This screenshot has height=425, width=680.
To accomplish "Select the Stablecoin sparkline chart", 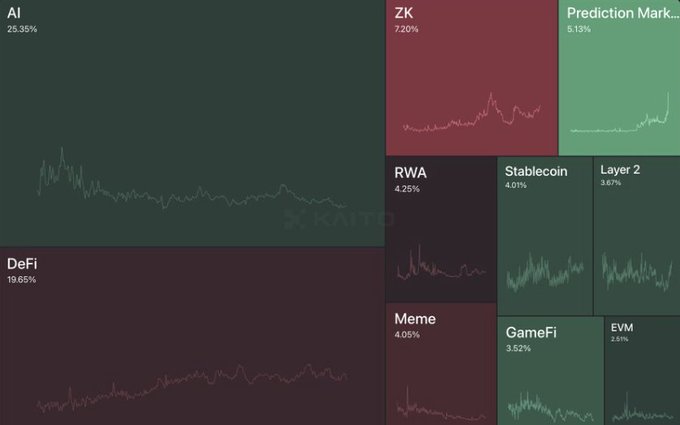I will (545, 272).
